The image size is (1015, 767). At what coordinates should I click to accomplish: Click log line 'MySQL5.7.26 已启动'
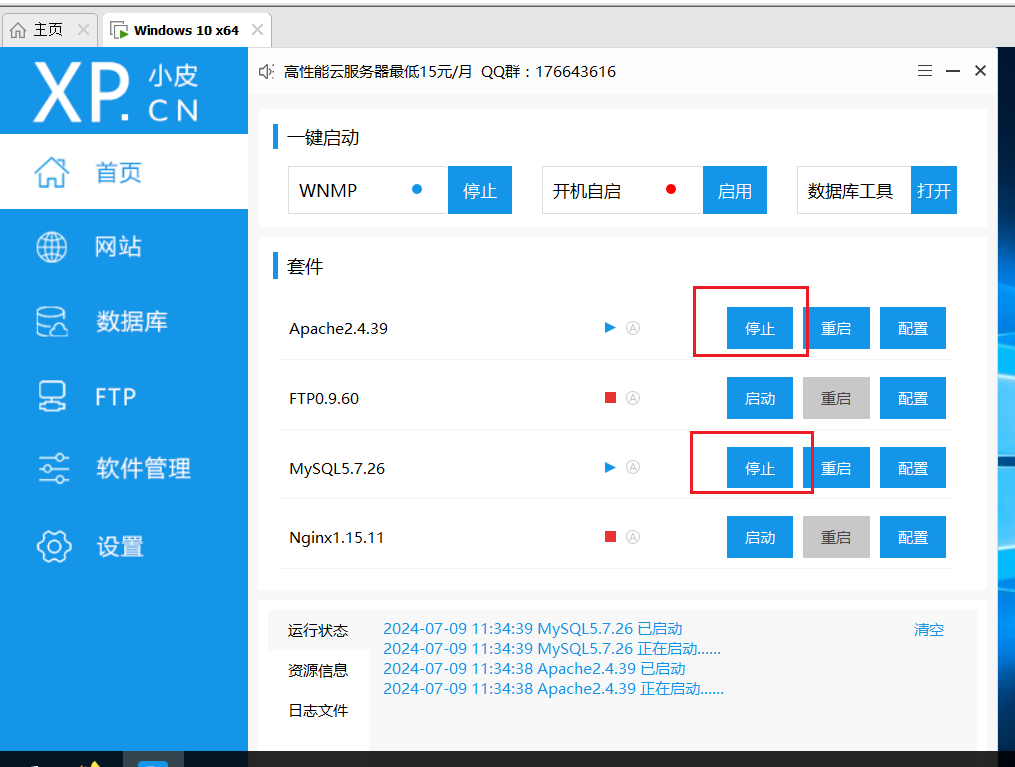[533, 628]
